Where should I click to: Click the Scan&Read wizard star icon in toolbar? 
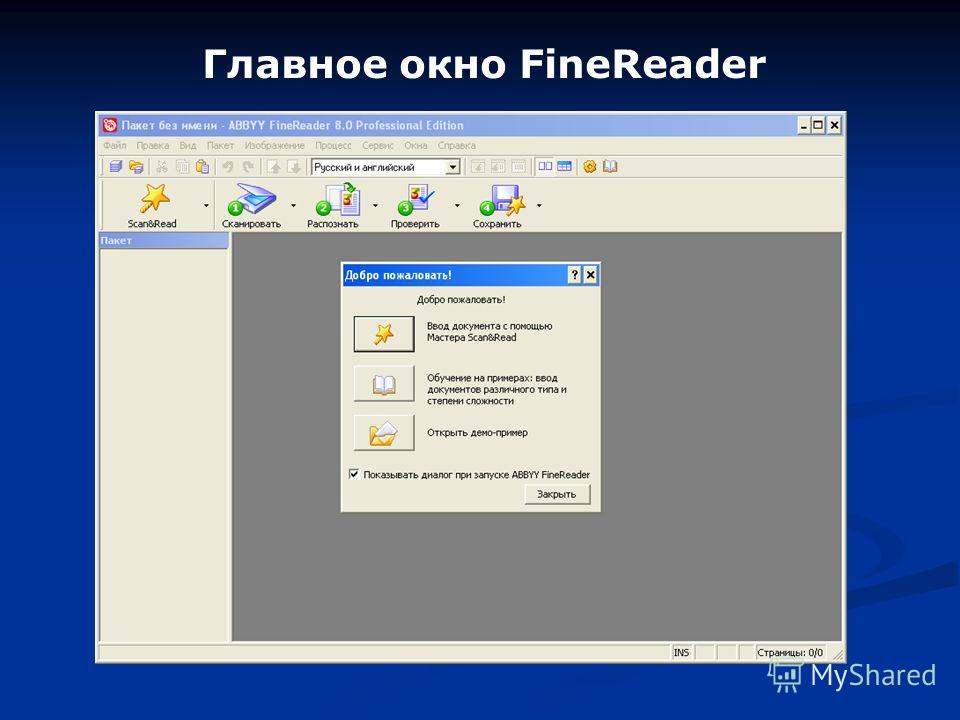click(154, 198)
